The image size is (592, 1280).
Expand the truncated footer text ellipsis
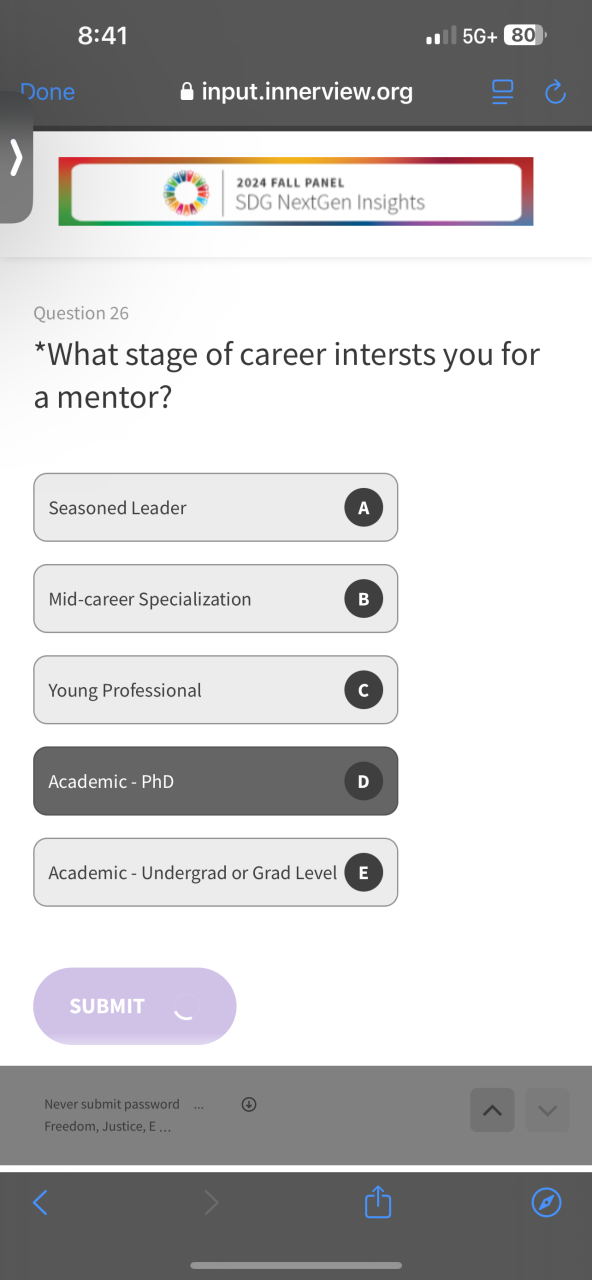point(198,1105)
